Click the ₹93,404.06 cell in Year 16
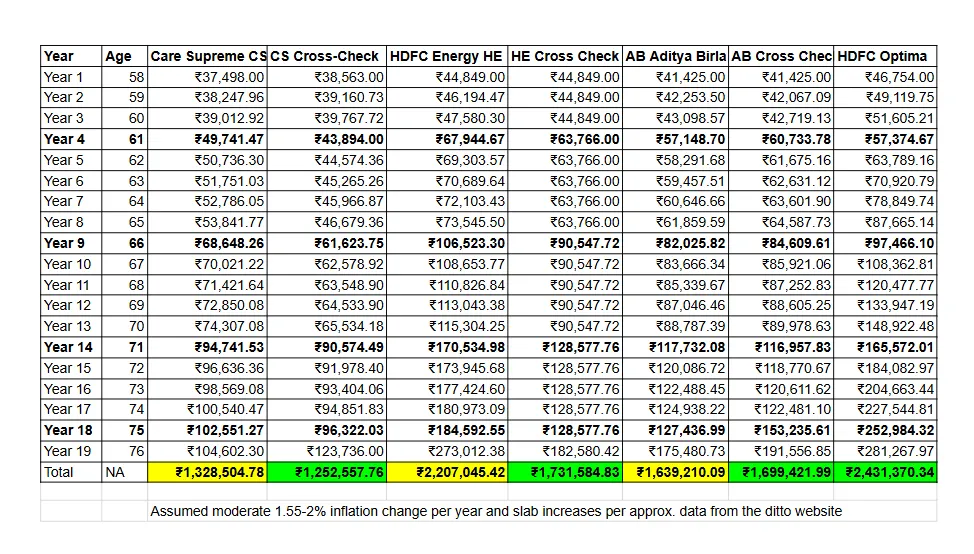Screen dimensions: 974x554 (x=327, y=389)
